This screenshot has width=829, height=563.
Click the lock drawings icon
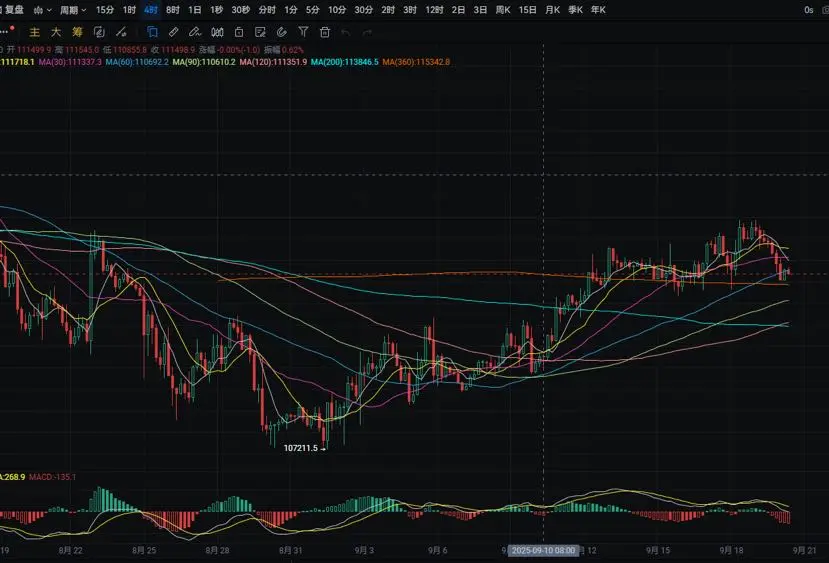coord(239,32)
